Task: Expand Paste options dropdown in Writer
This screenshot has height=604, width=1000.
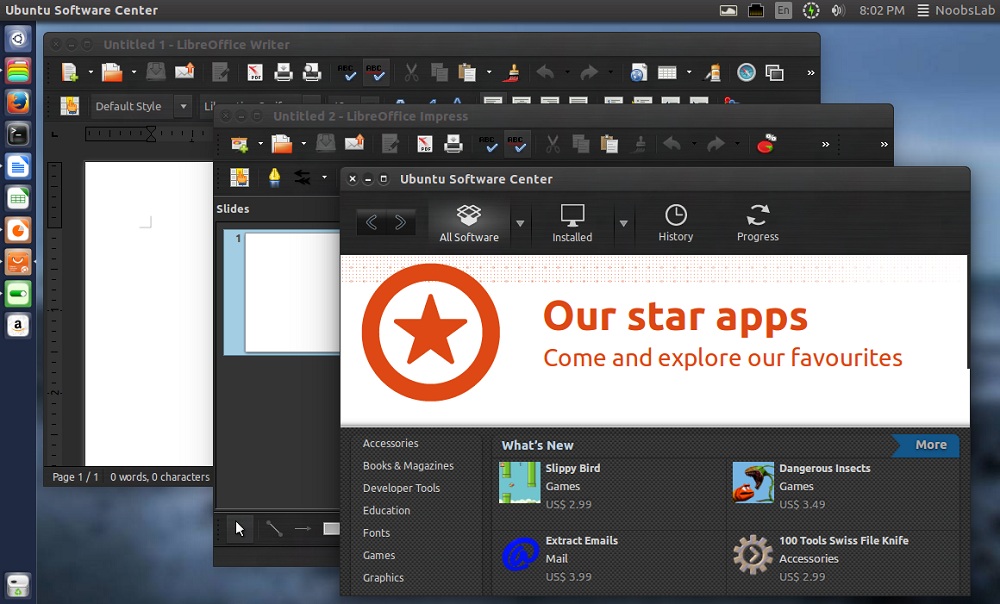Action: pyautogui.click(x=489, y=72)
